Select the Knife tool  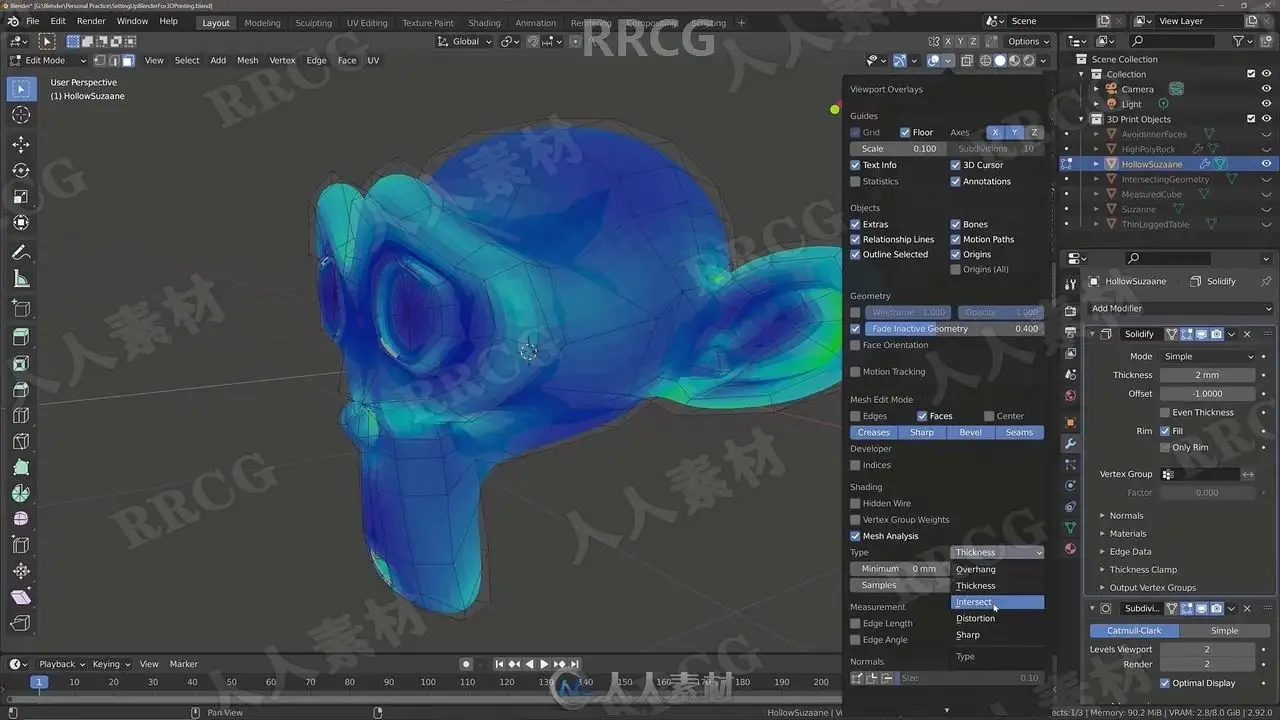[21, 442]
